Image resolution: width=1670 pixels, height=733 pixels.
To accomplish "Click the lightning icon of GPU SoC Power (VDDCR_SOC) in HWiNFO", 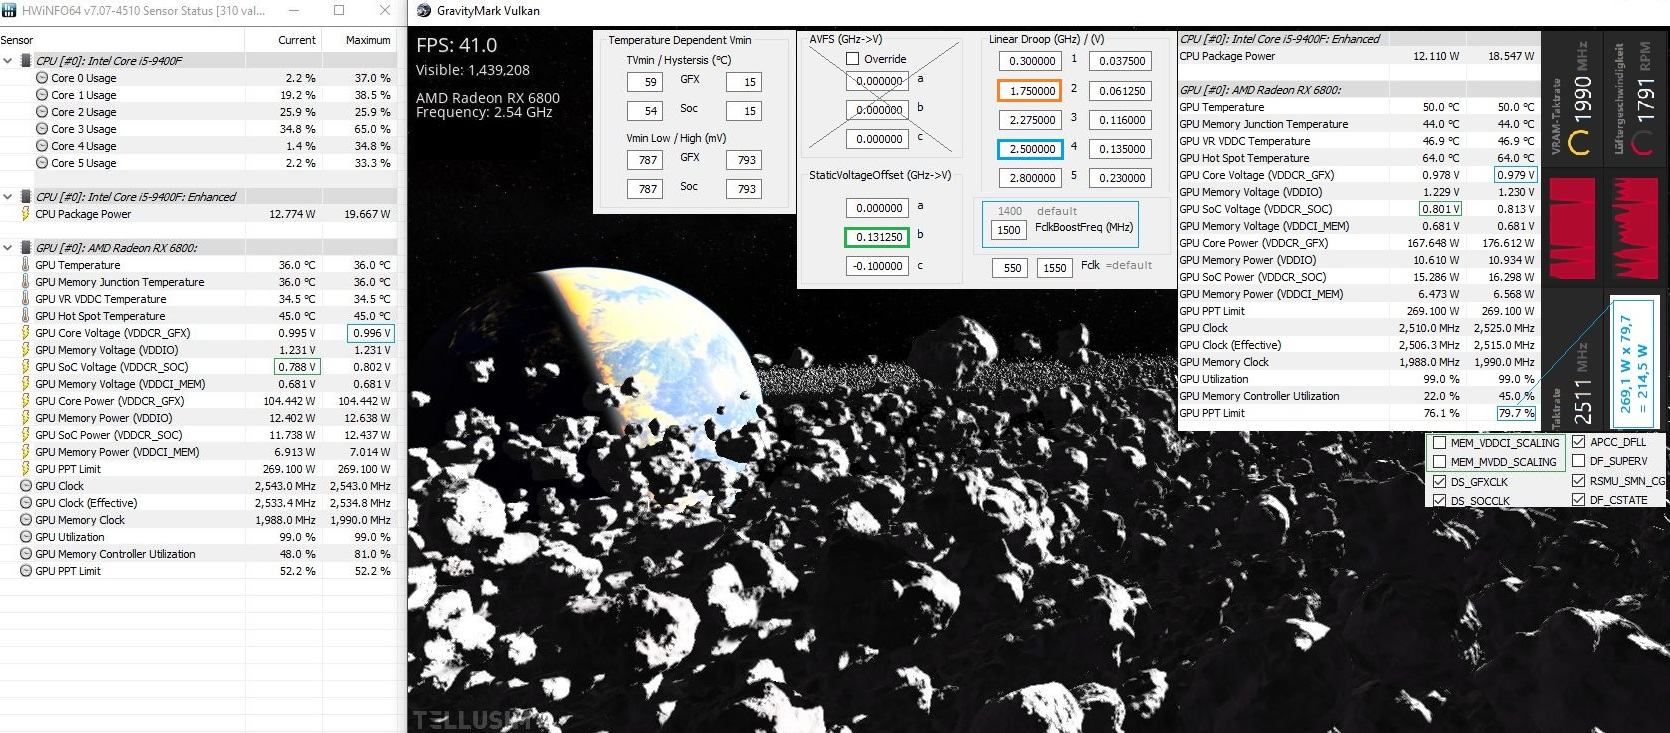I will tap(26, 435).
